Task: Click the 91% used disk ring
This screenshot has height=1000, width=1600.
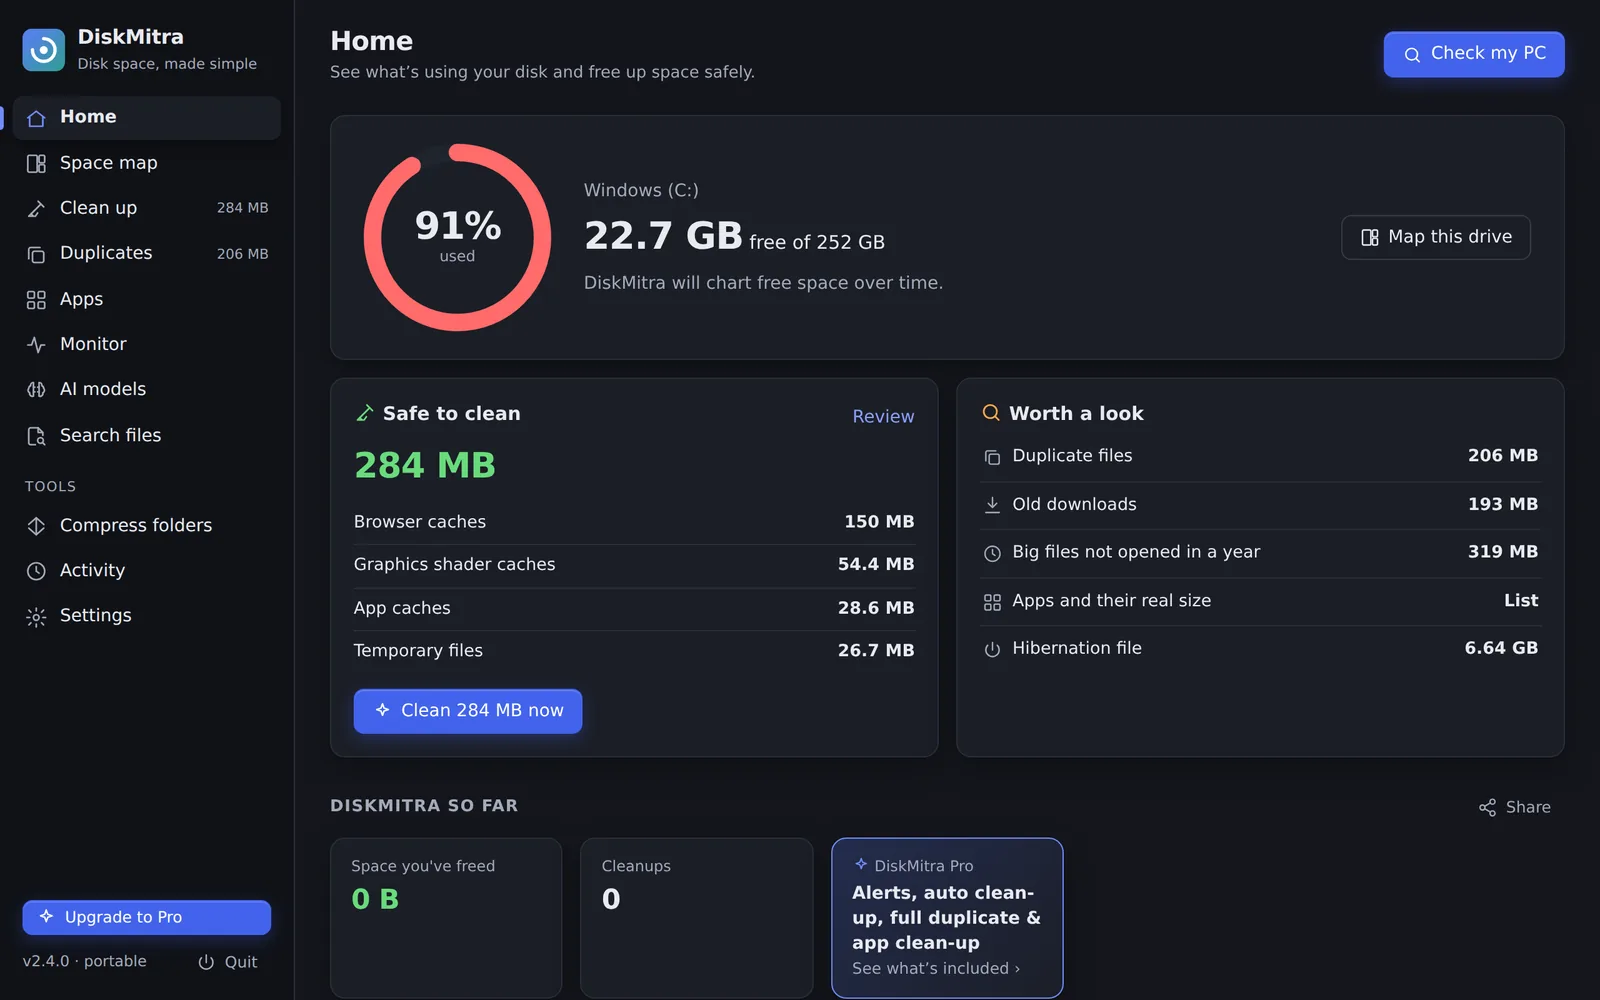Action: [x=458, y=237]
